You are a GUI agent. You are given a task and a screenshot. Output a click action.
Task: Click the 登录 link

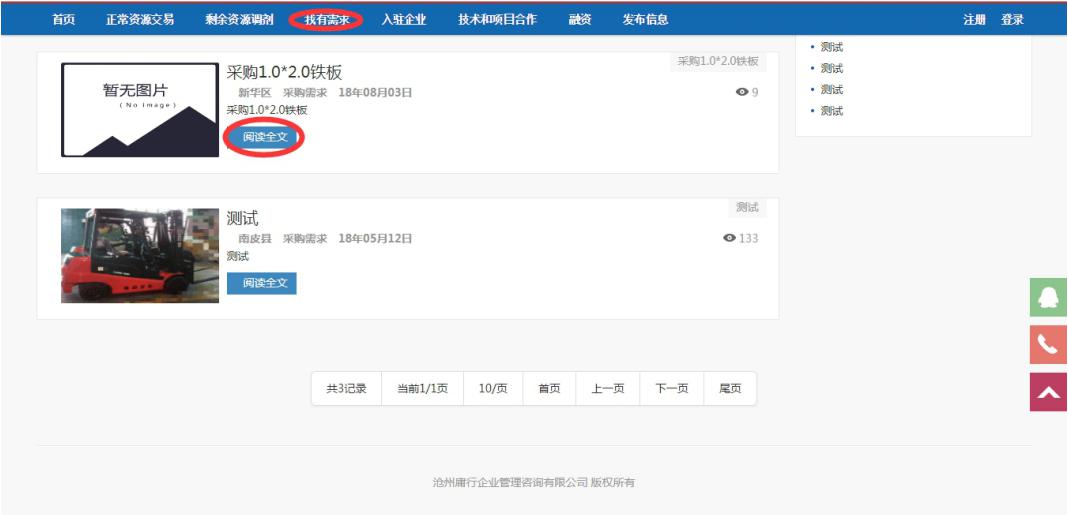(x=1012, y=19)
